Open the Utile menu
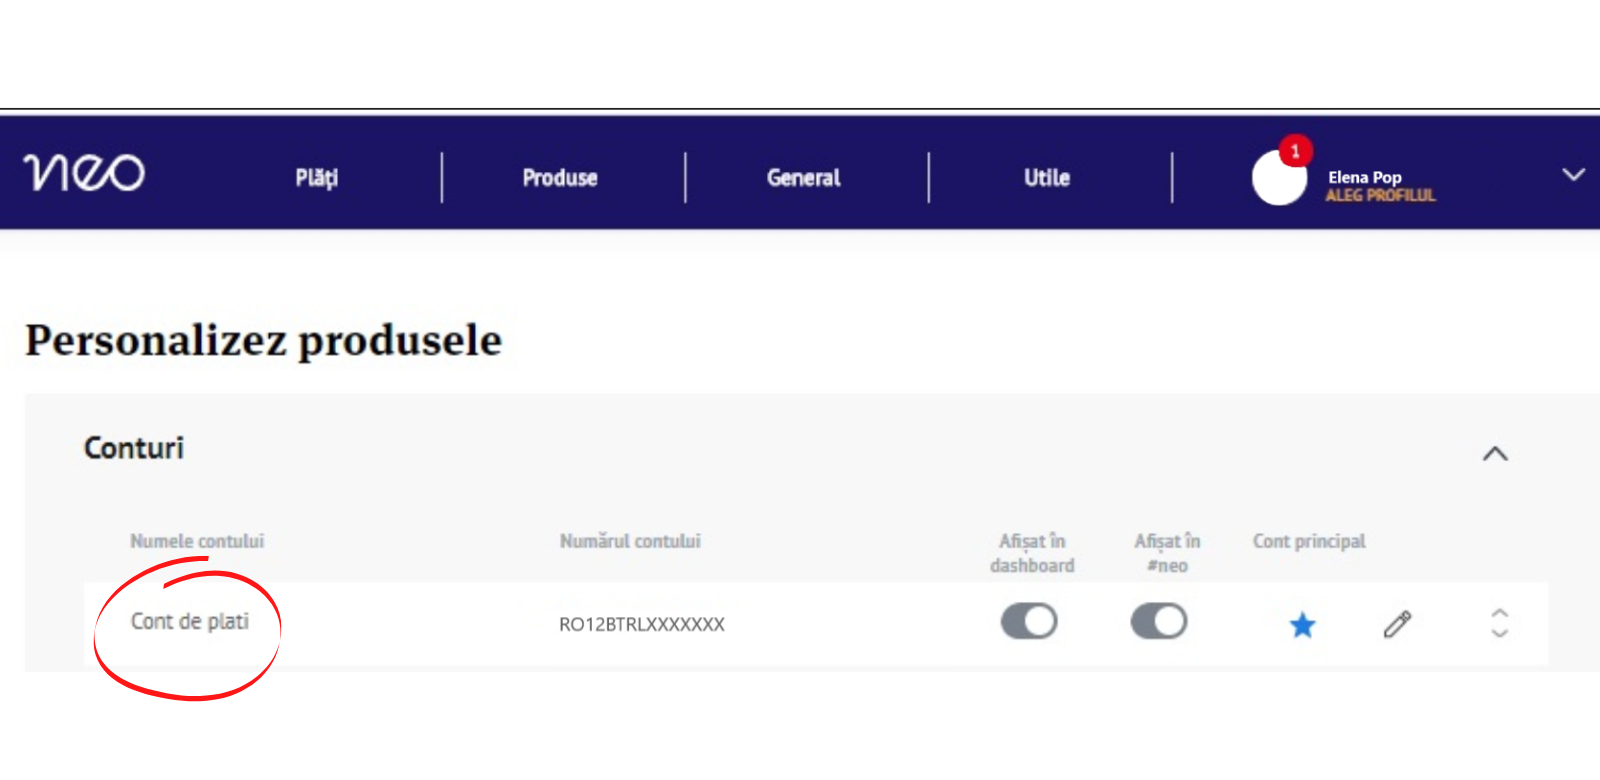The height and width of the screenshot is (780, 1600). point(1047,178)
